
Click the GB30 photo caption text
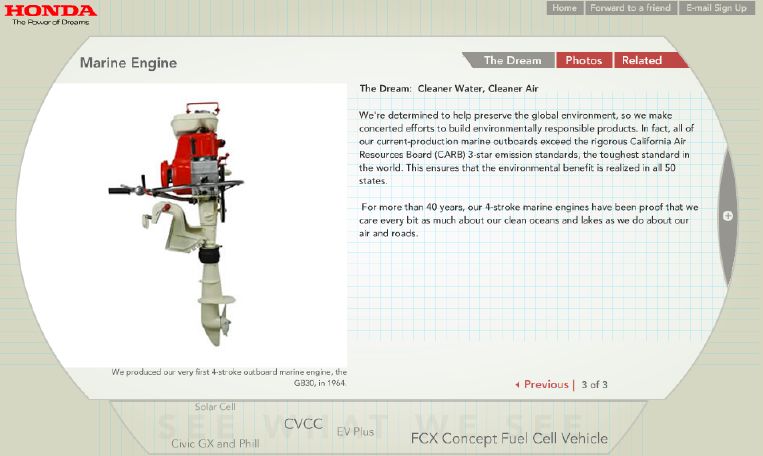pyautogui.click(x=229, y=377)
